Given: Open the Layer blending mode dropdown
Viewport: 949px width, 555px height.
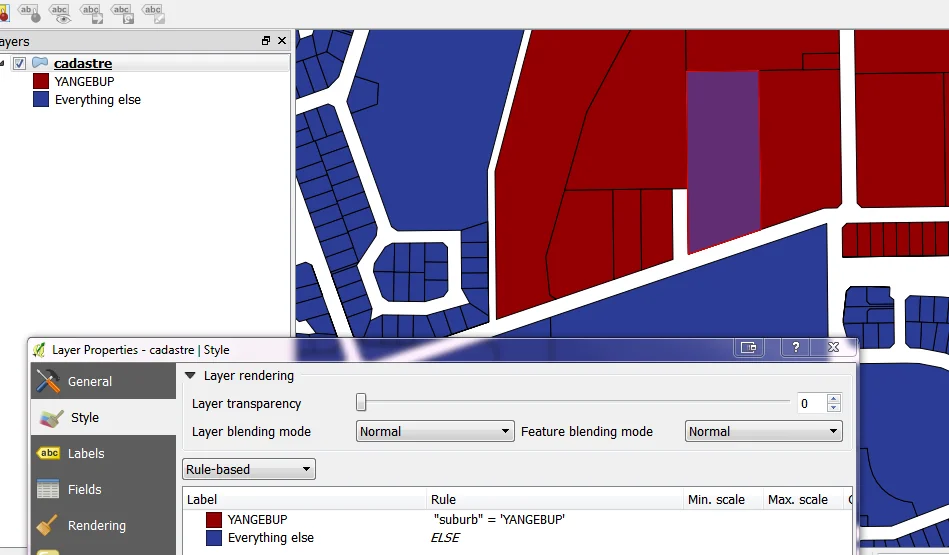Looking at the screenshot, I should click(435, 432).
